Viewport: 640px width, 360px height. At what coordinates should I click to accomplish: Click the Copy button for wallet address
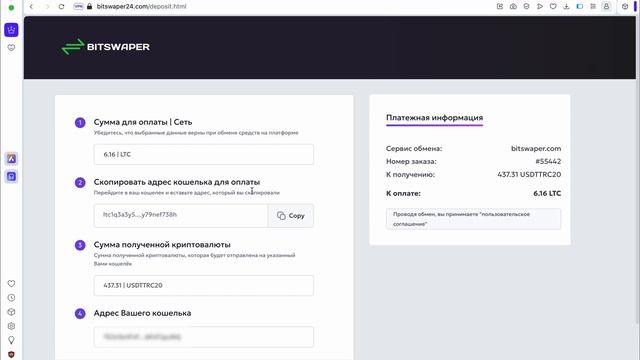click(291, 216)
